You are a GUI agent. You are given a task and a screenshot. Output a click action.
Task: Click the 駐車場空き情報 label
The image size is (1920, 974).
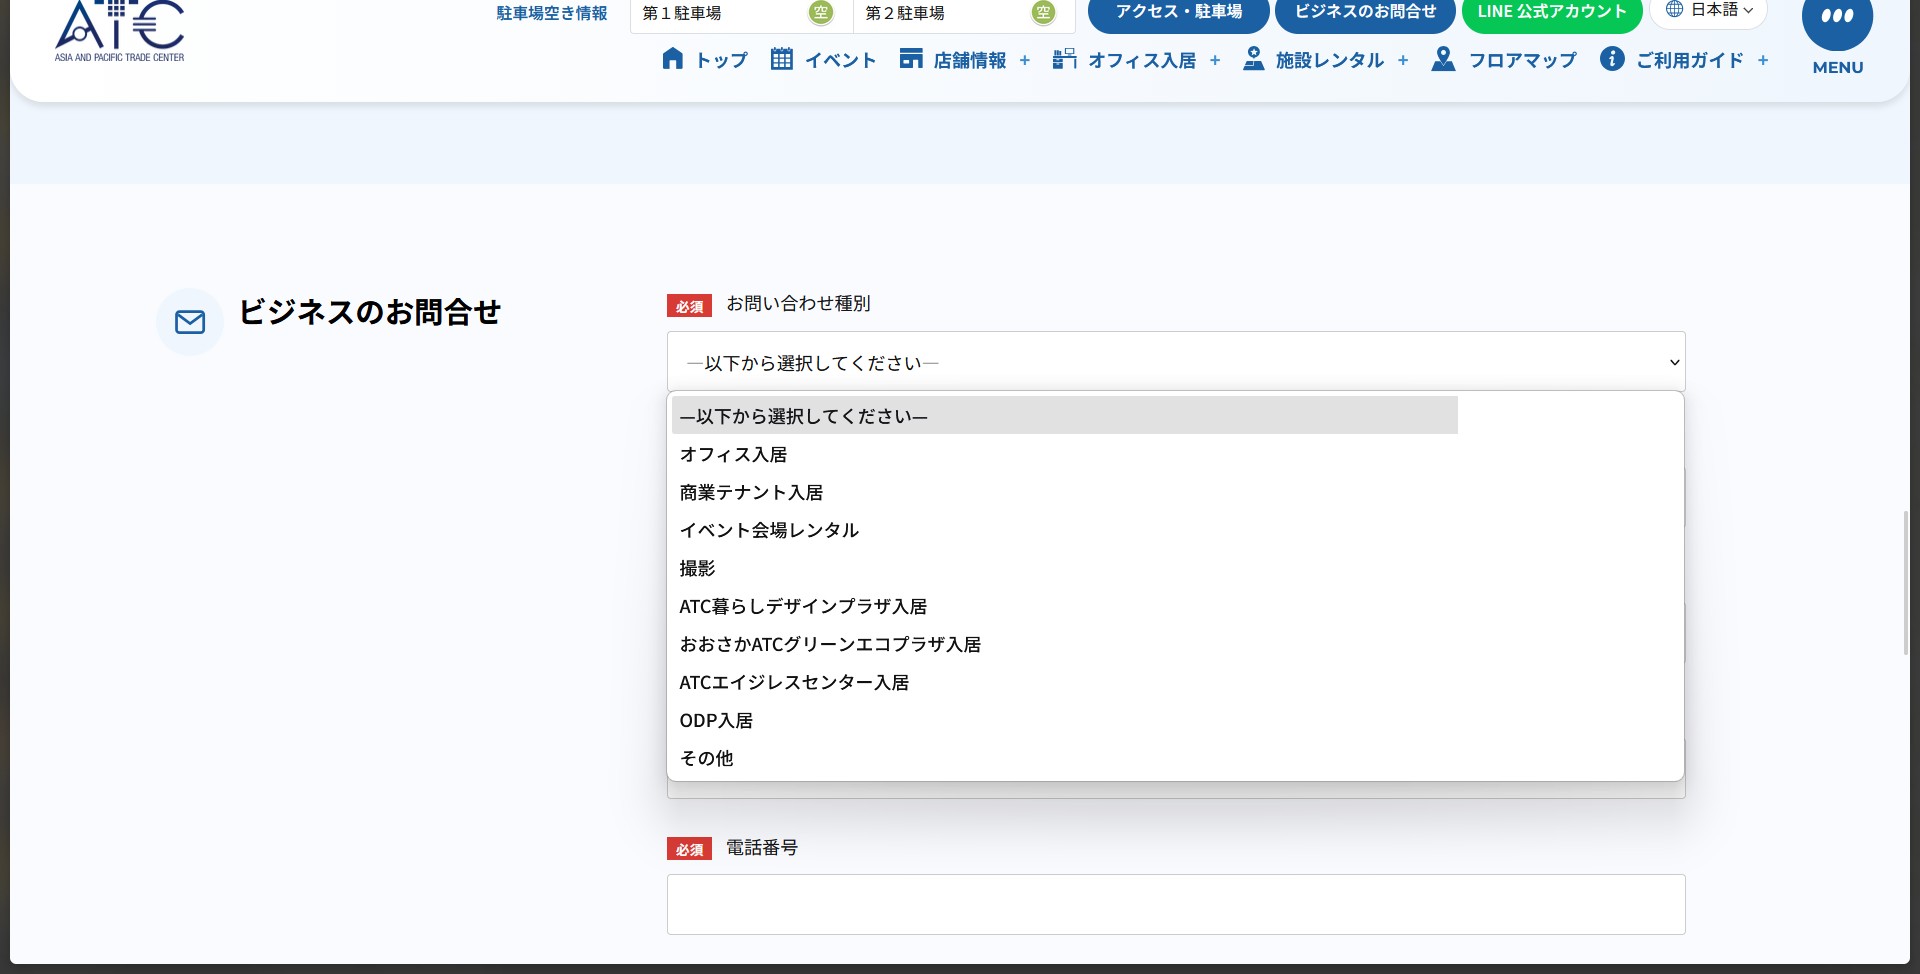click(x=552, y=13)
